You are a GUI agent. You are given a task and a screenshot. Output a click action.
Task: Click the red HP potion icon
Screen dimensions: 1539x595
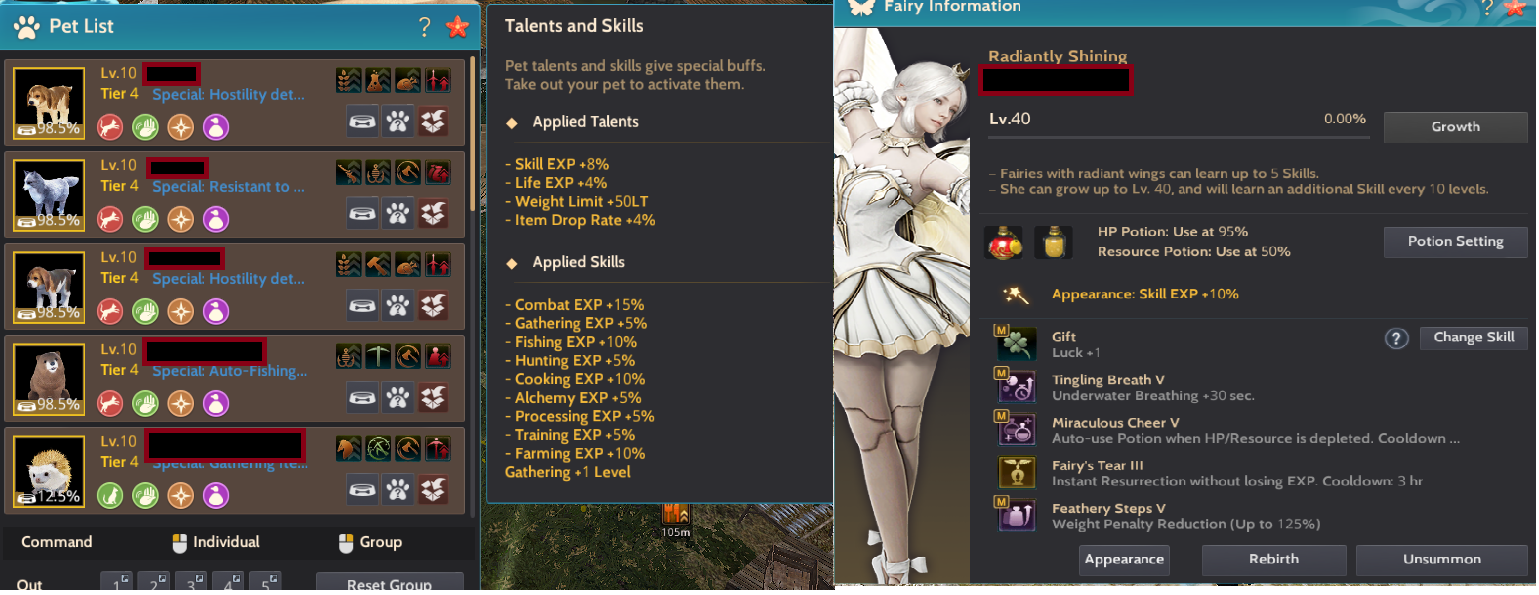[1001, 243]
